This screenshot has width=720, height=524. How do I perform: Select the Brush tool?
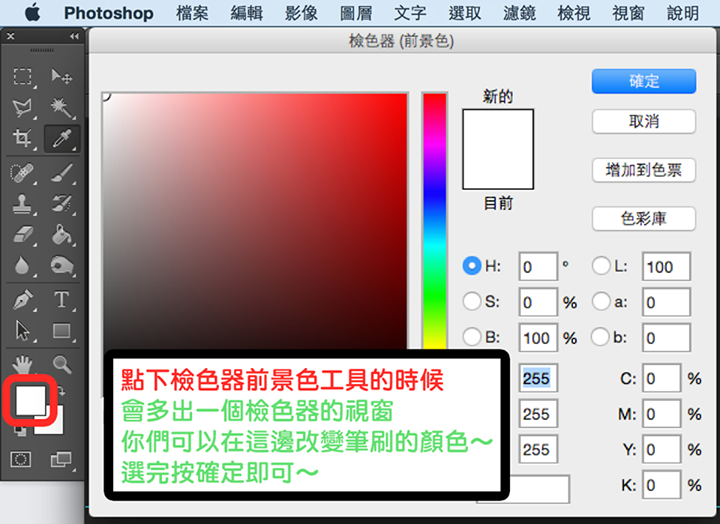62,173
